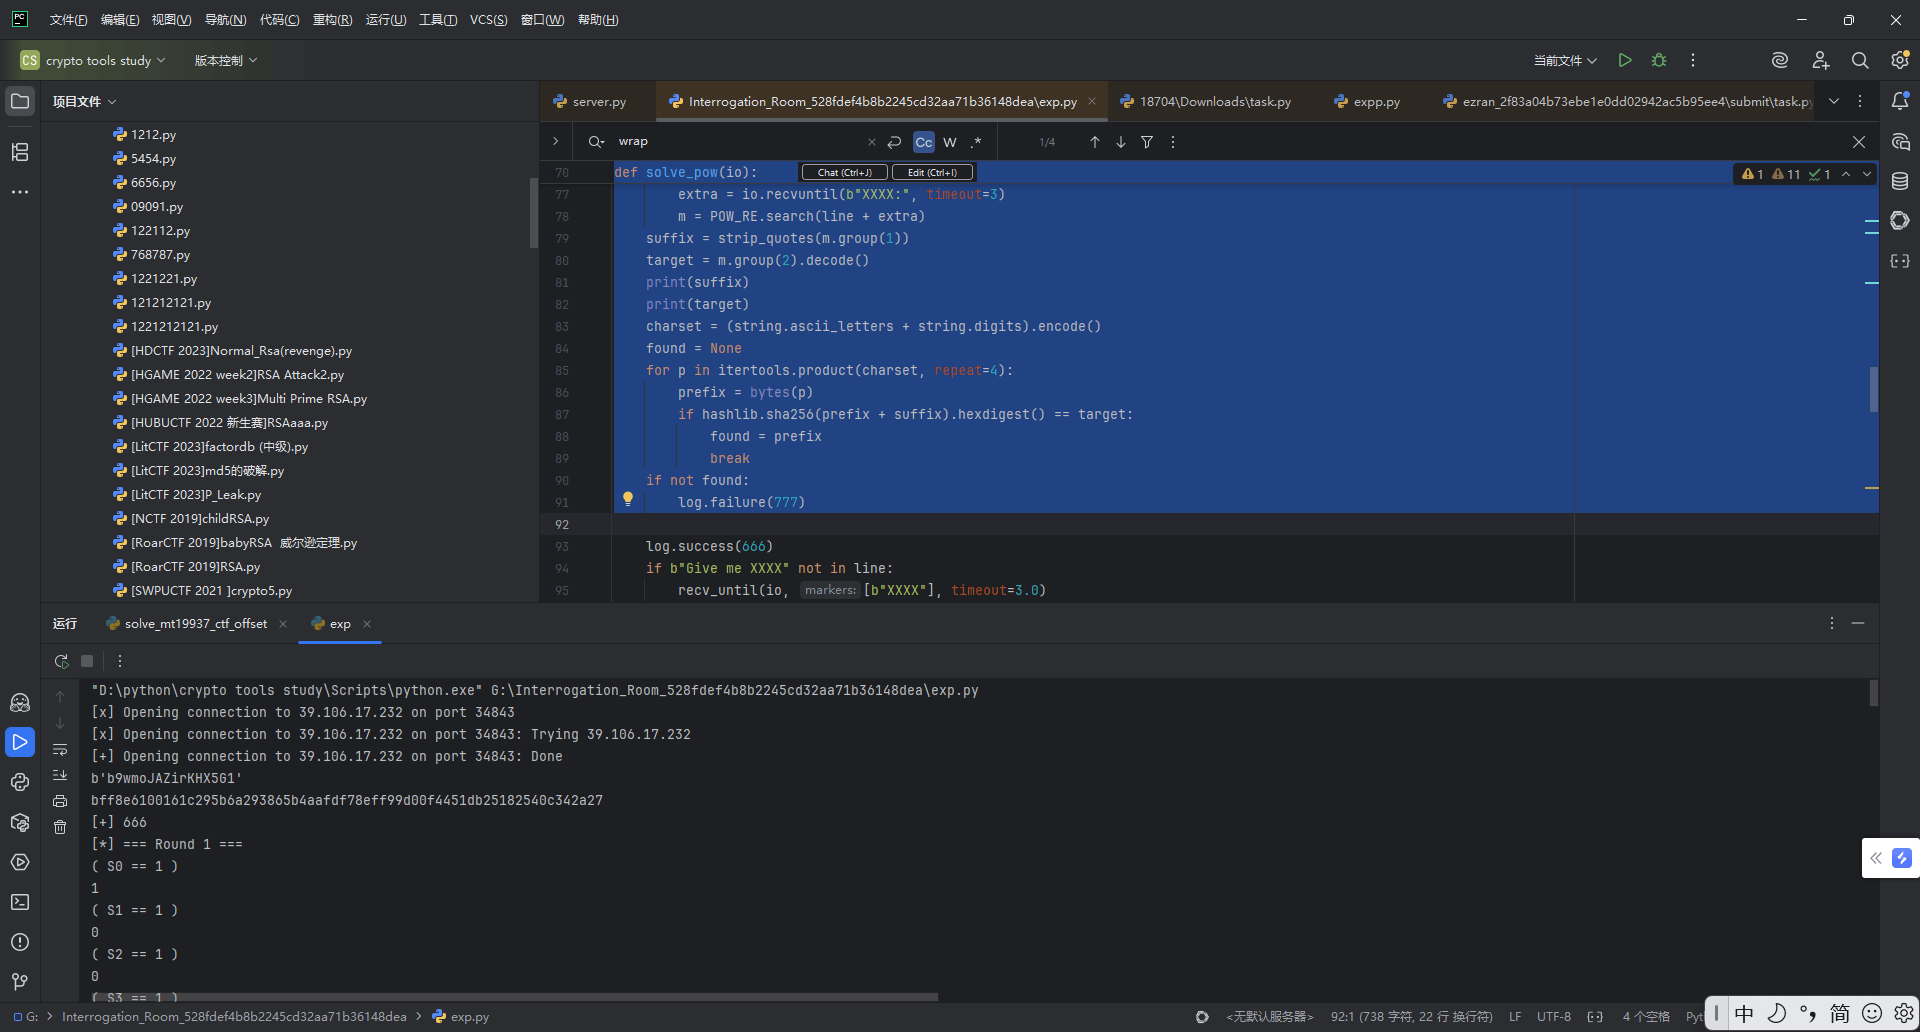Open the Python Console tool window
1920x1032 pixels.
tap(20, 782)
